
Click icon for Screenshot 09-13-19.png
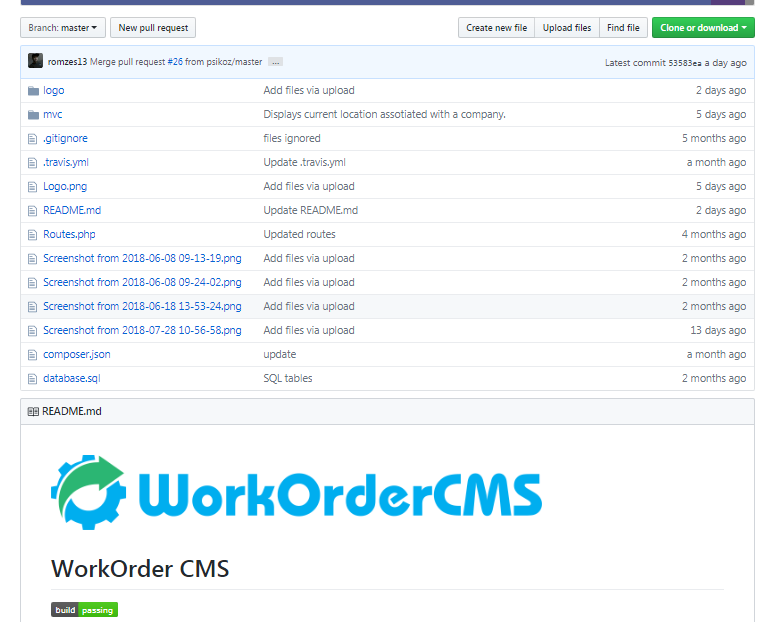[33, 259]
